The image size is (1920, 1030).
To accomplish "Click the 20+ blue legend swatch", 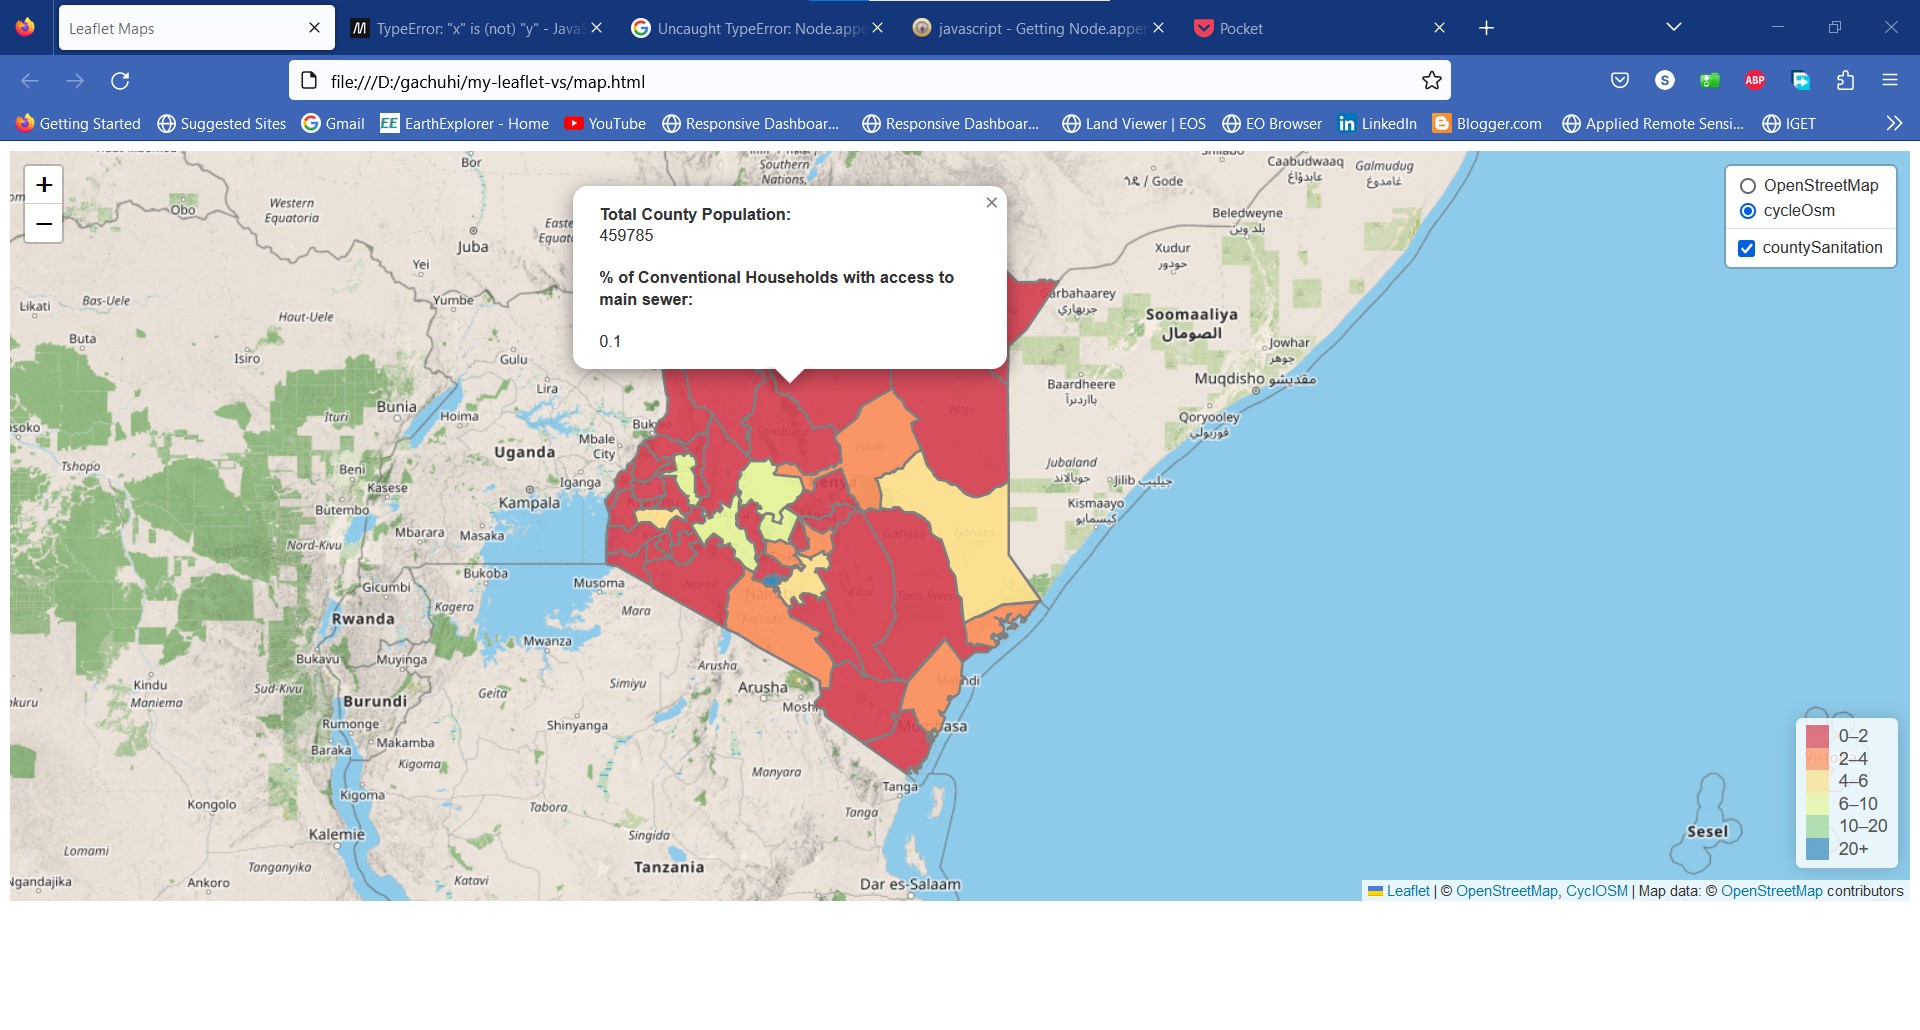I will pos(1817,849).
